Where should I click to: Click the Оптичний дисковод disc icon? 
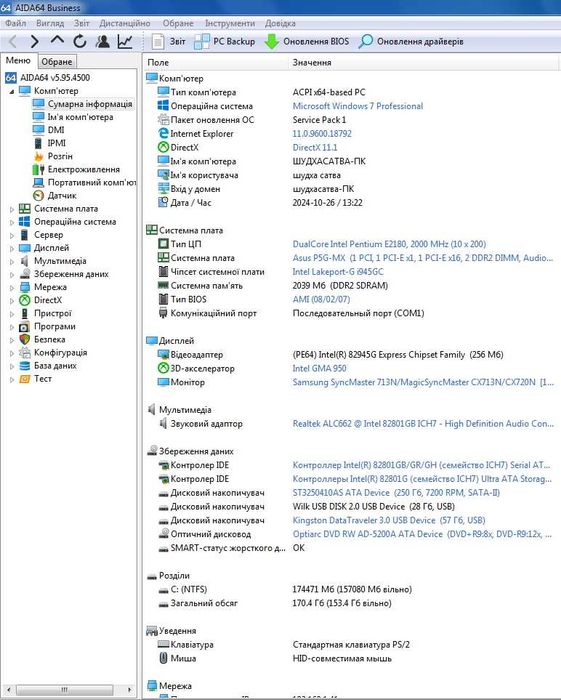coord(163,534)
